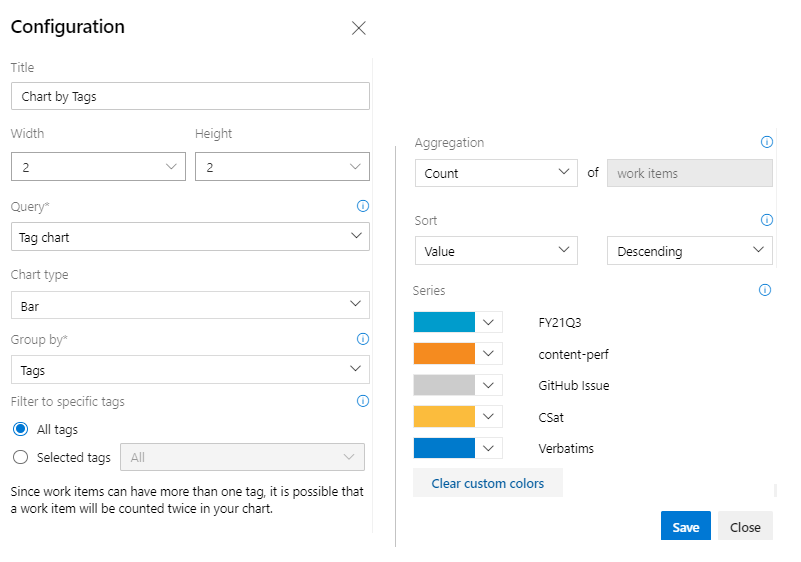Click the Close button
Screen dimensions: 801x562
[745, 526]
